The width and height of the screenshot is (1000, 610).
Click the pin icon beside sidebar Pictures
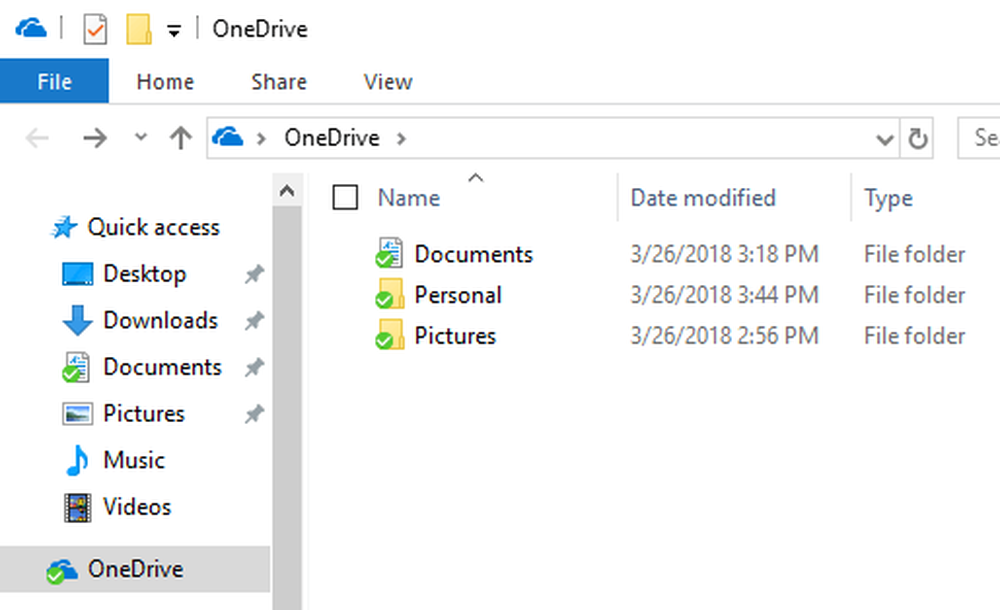254,413
